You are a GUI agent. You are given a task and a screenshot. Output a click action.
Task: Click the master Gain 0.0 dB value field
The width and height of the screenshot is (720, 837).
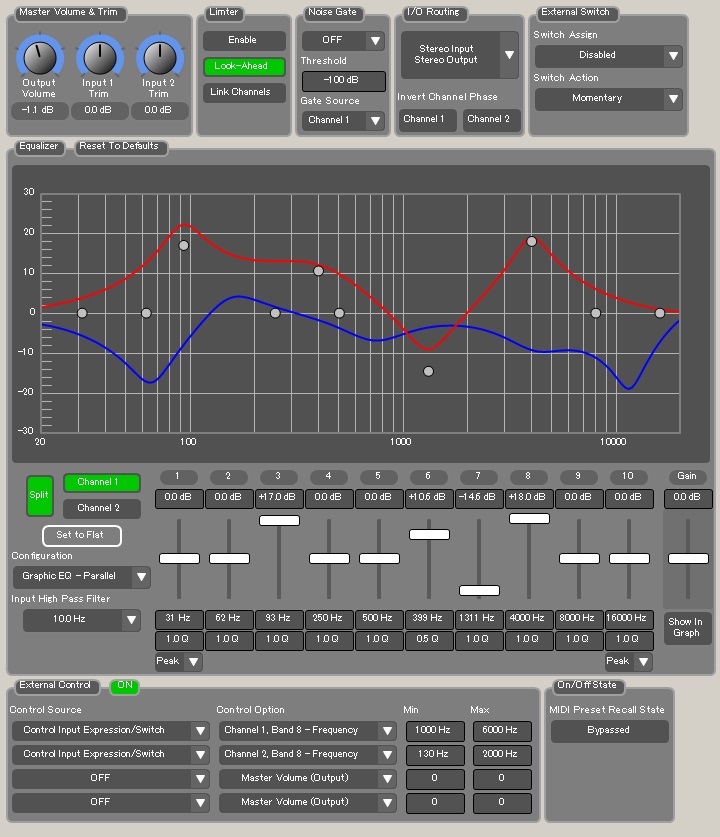tap(687, 498)
